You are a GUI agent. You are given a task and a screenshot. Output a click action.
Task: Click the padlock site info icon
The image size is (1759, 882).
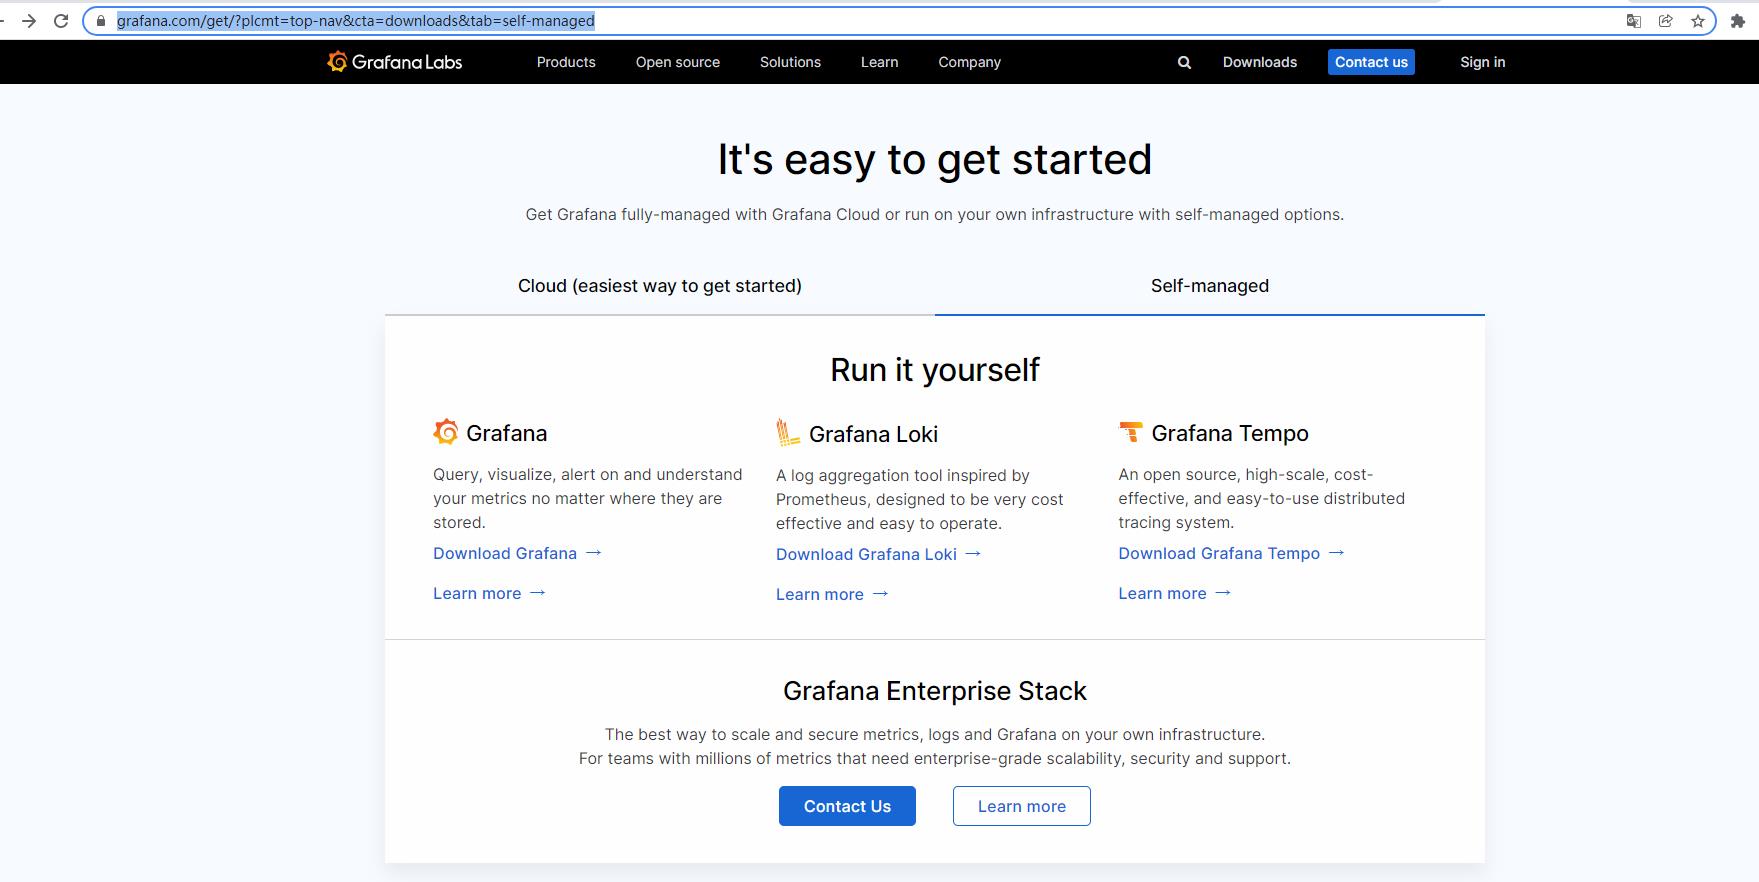tap(100, 21)
